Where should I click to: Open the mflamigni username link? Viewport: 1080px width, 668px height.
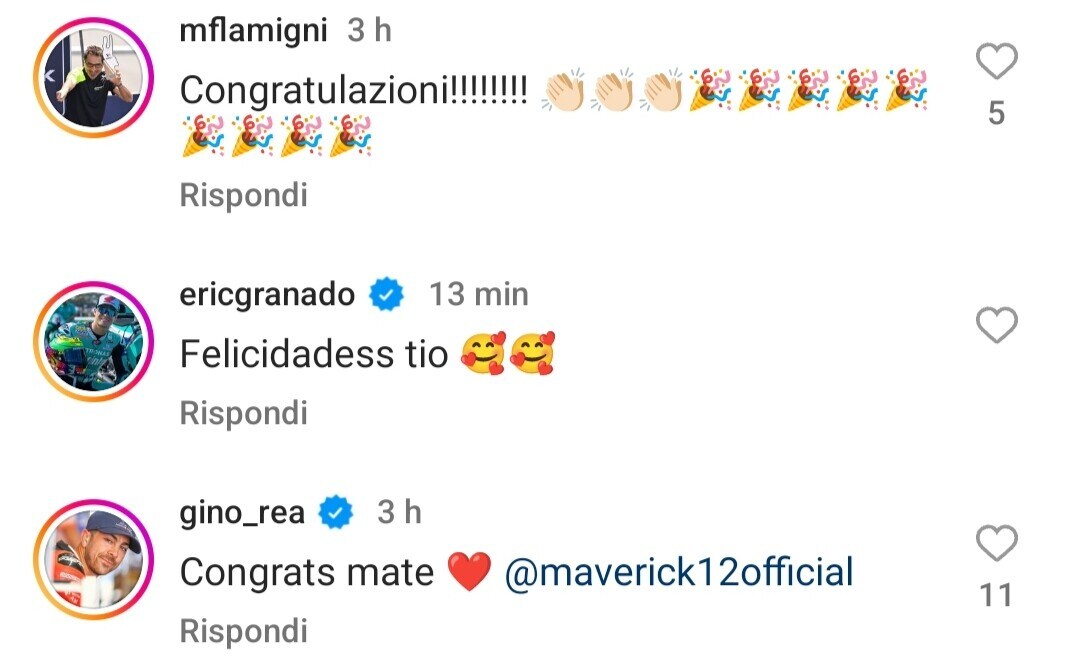click(253, 31)
